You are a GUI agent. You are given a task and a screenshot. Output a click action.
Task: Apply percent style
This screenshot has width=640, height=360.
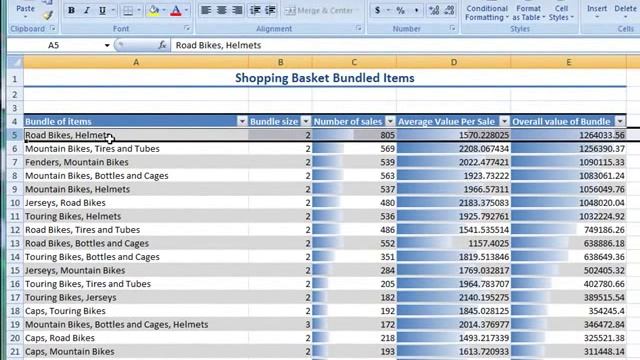coord(400,10)
